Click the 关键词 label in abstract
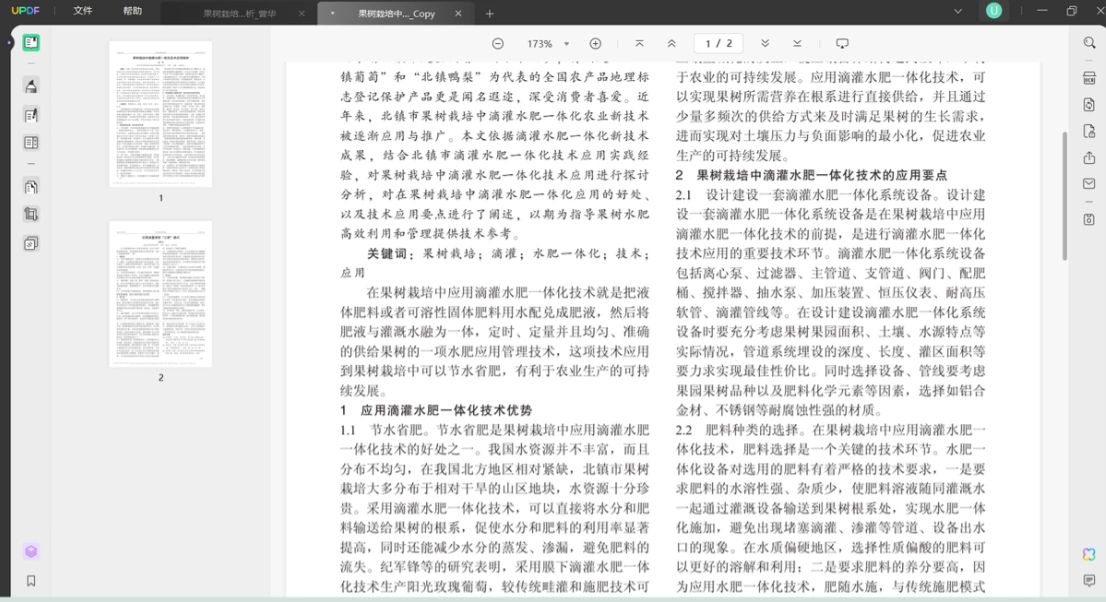The height and width of the screenshot is (602, 1106). coord(390,253)
